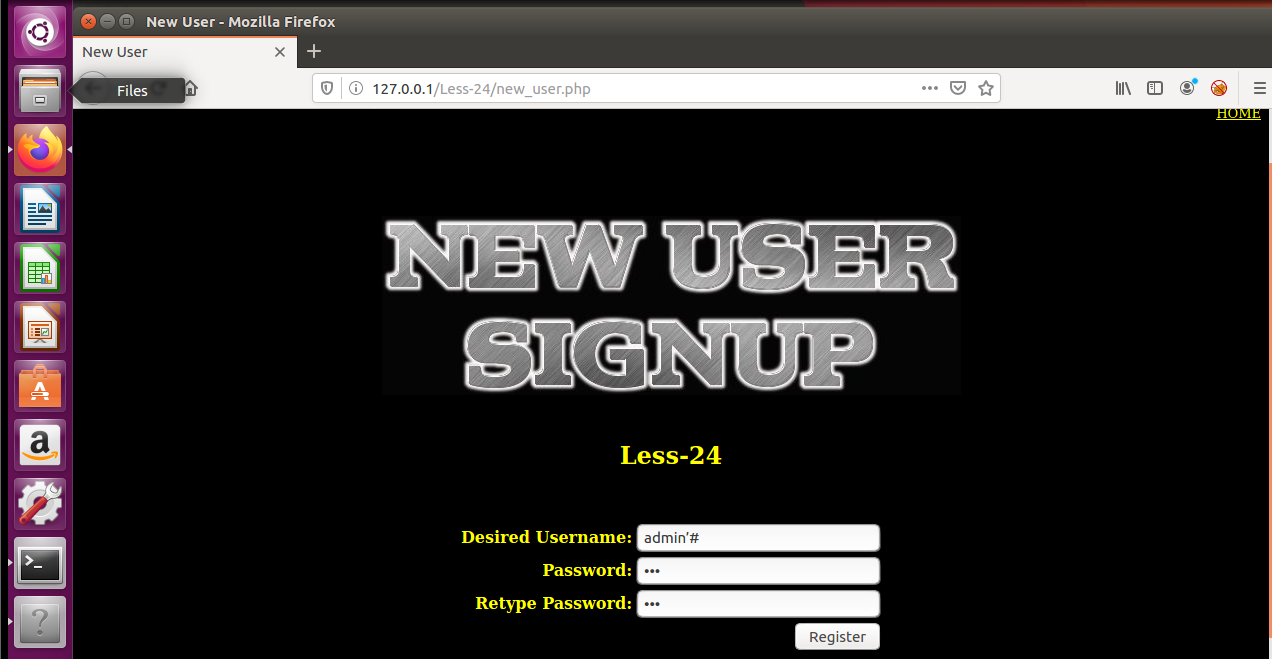Click the New User Signup banner image

pyautogui.click(x=671, y=305)
